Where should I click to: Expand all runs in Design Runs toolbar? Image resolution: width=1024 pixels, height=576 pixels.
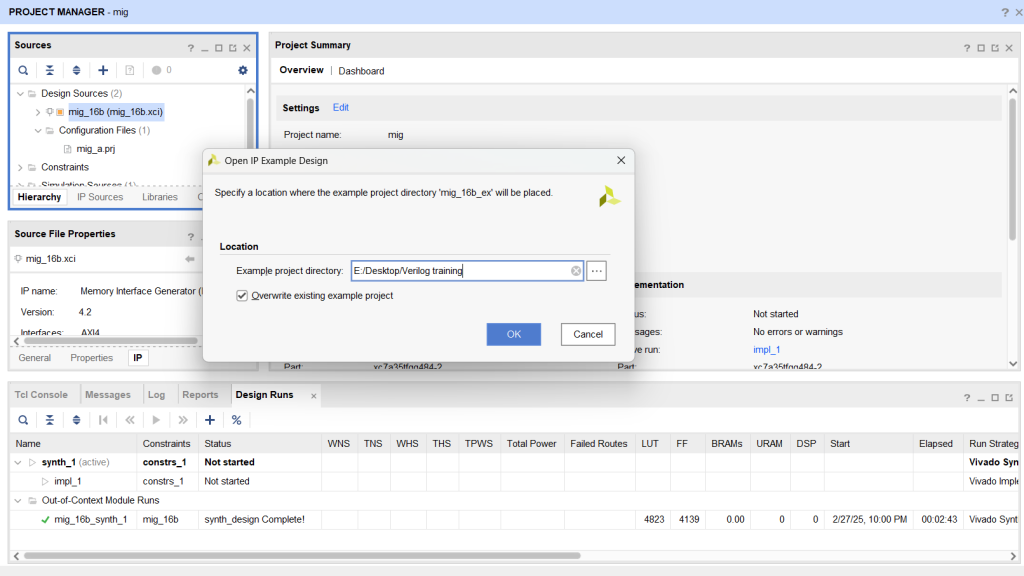[x=76, y=420]
